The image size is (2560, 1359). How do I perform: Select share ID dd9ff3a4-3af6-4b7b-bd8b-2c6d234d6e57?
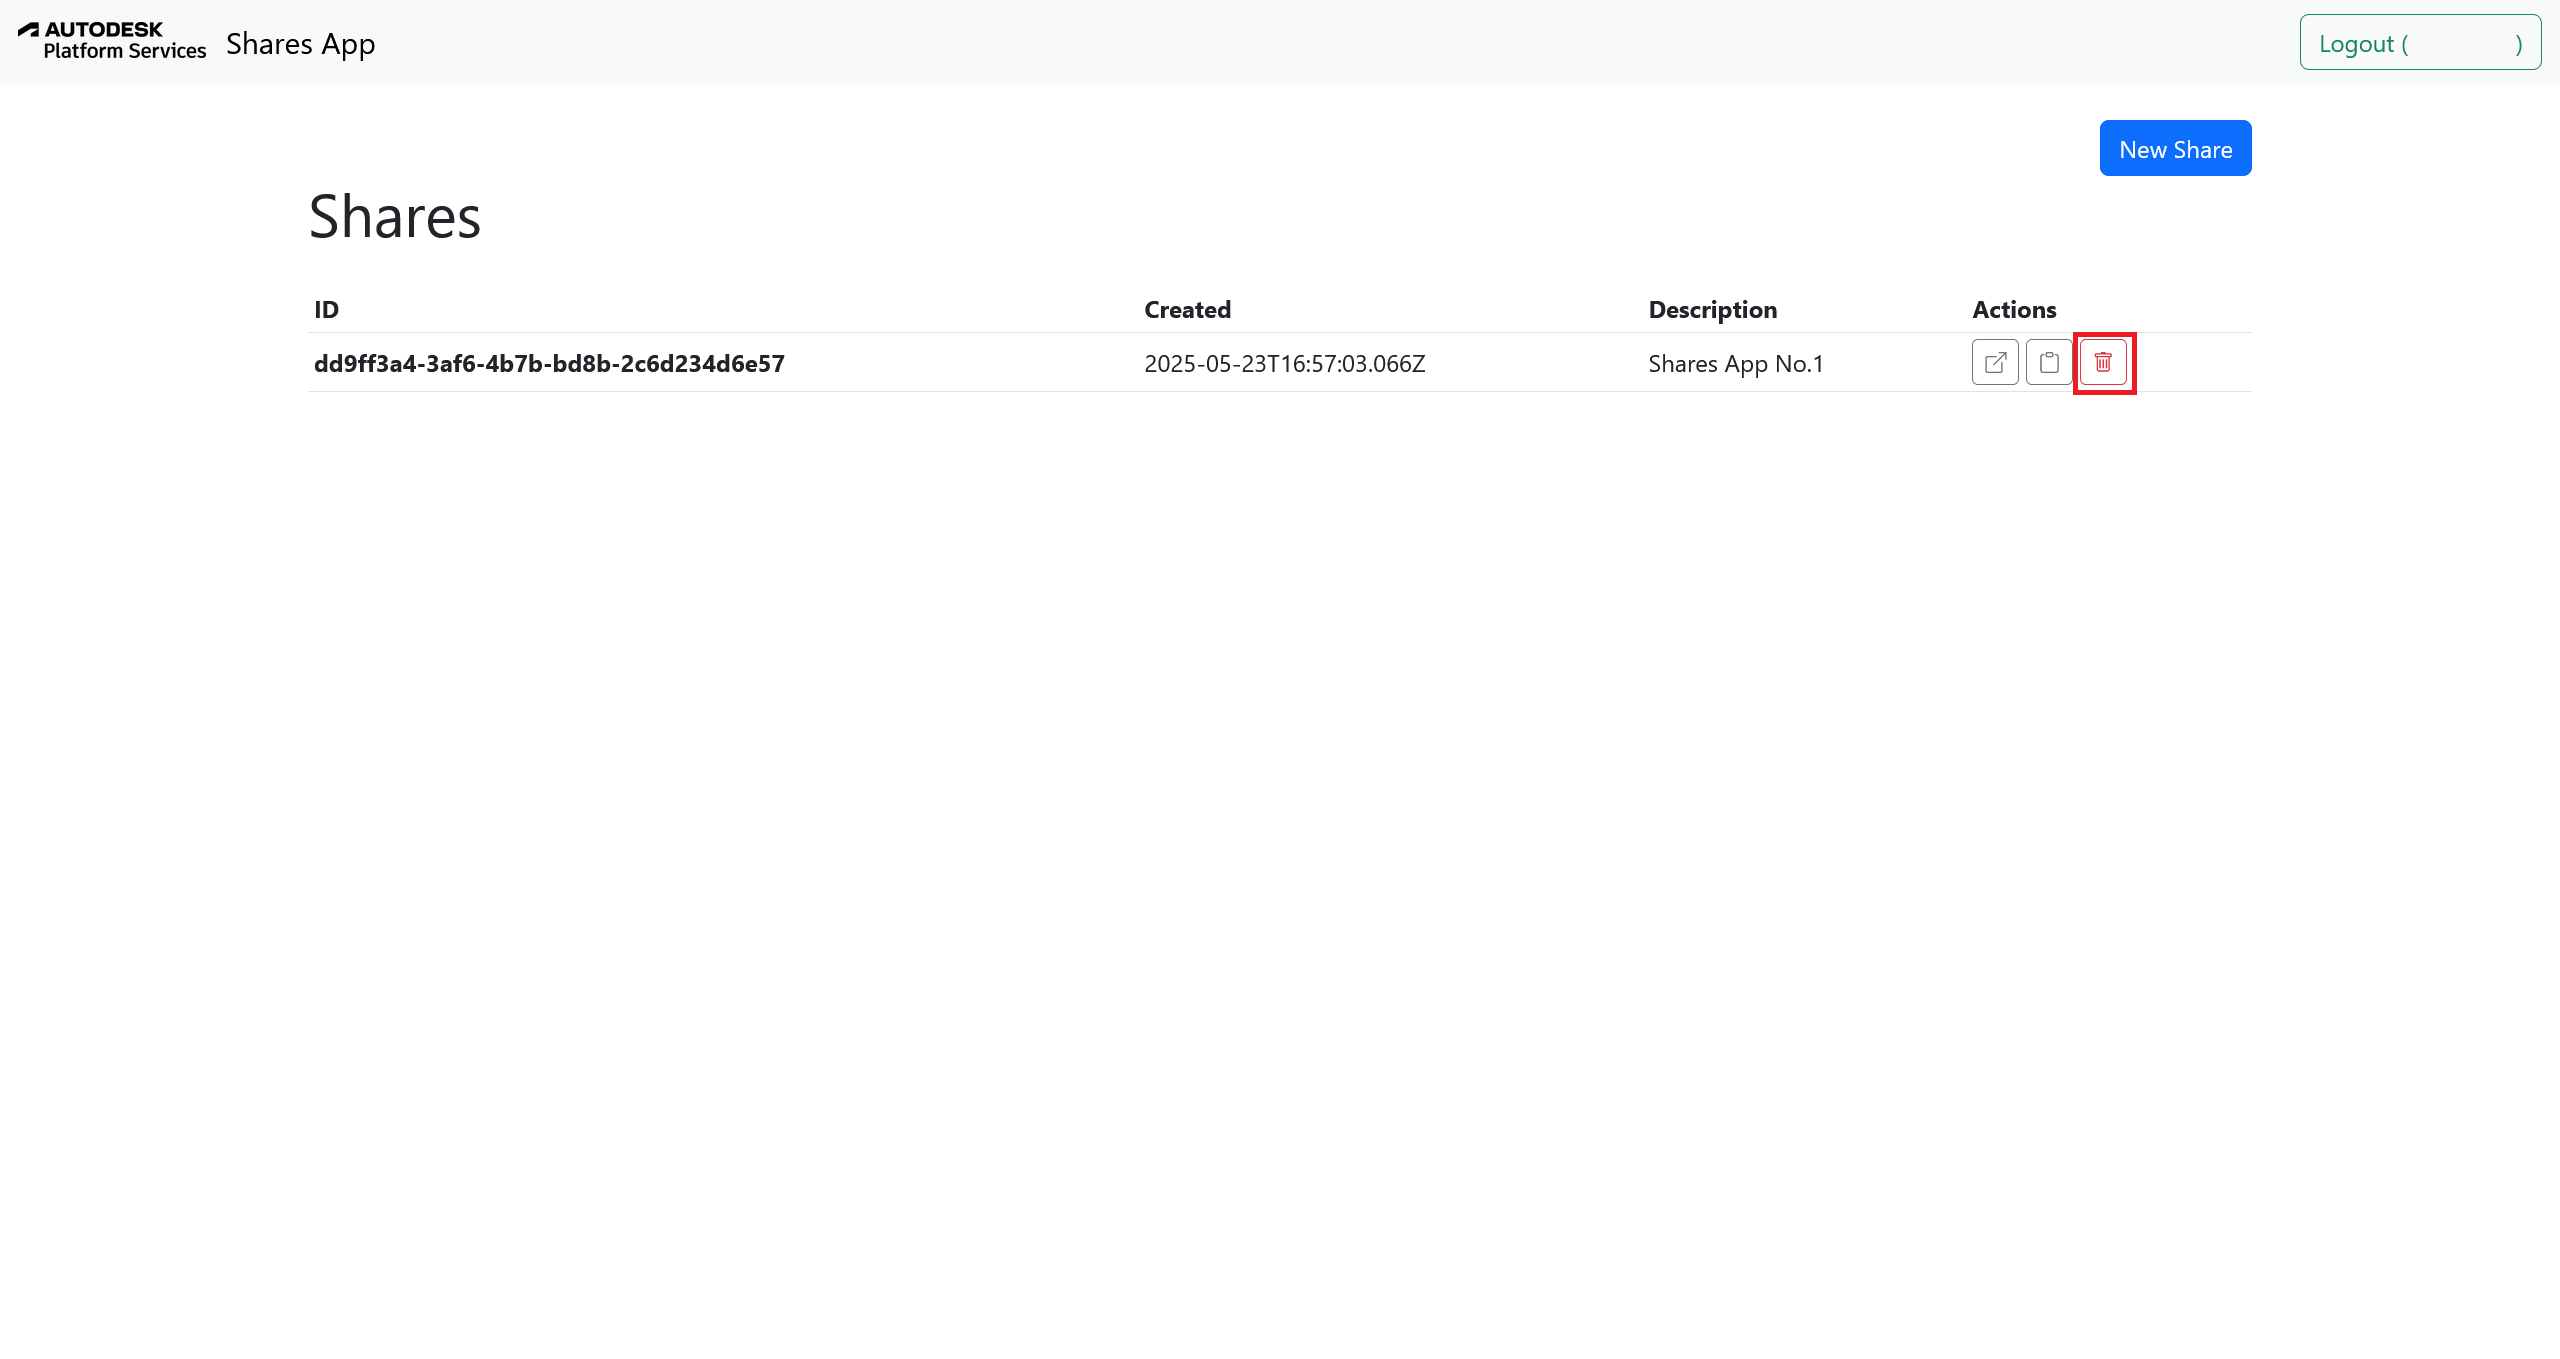(x=549, y=363)
